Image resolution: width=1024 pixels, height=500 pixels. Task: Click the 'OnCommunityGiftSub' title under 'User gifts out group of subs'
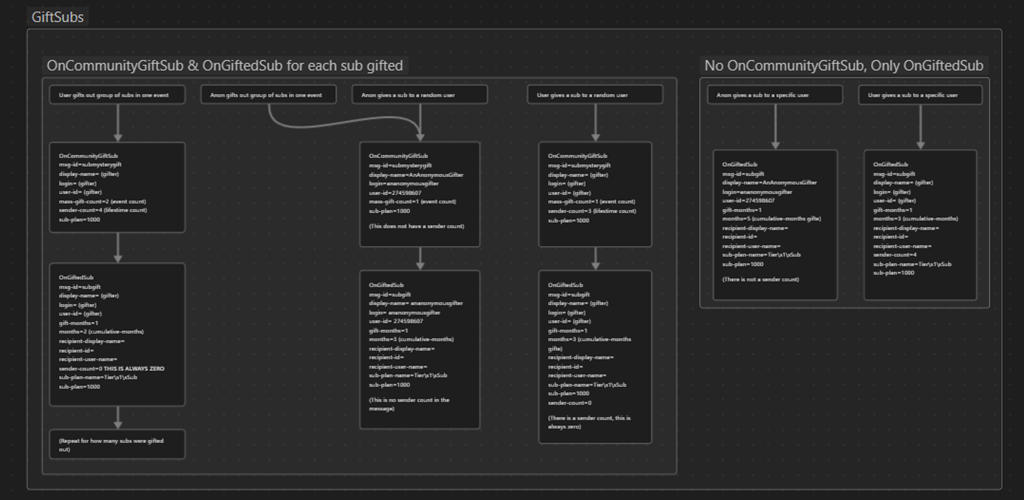coord(88,156)
